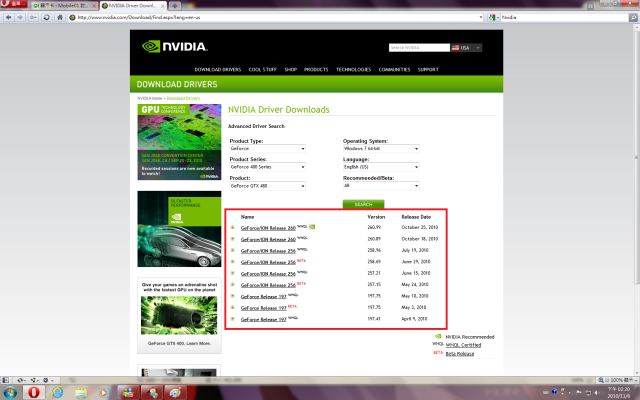Open the GeForce 197 driver dated May 18
Image resolution: width=640 pixels, height=400 pixels.
click(x=264, y=297)
